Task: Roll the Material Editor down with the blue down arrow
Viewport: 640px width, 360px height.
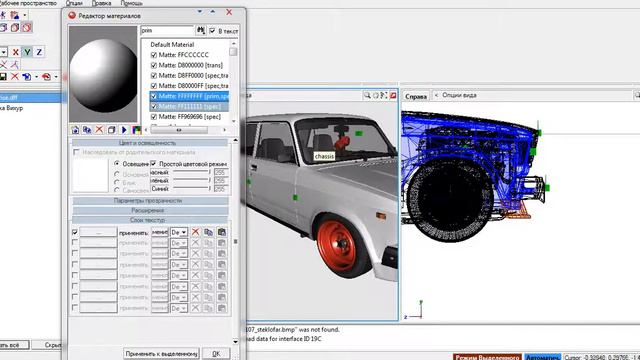Action: 200,11
